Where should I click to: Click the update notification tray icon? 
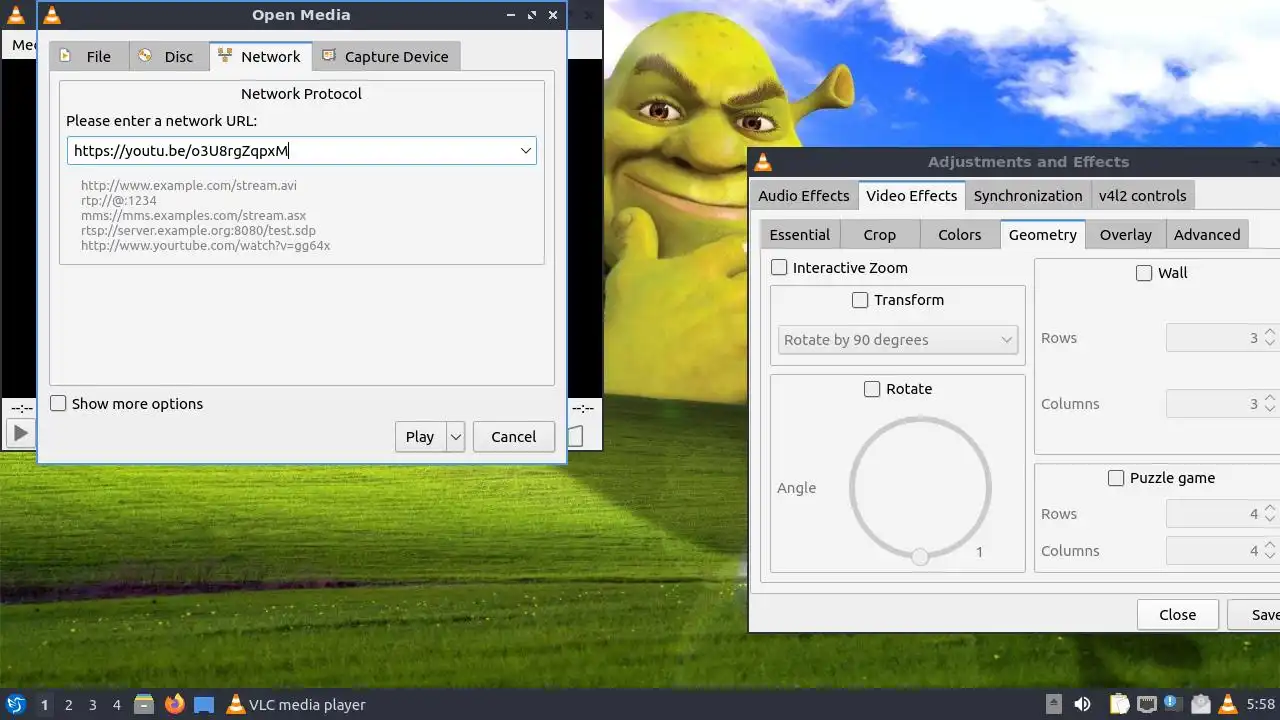point(1173,704)
